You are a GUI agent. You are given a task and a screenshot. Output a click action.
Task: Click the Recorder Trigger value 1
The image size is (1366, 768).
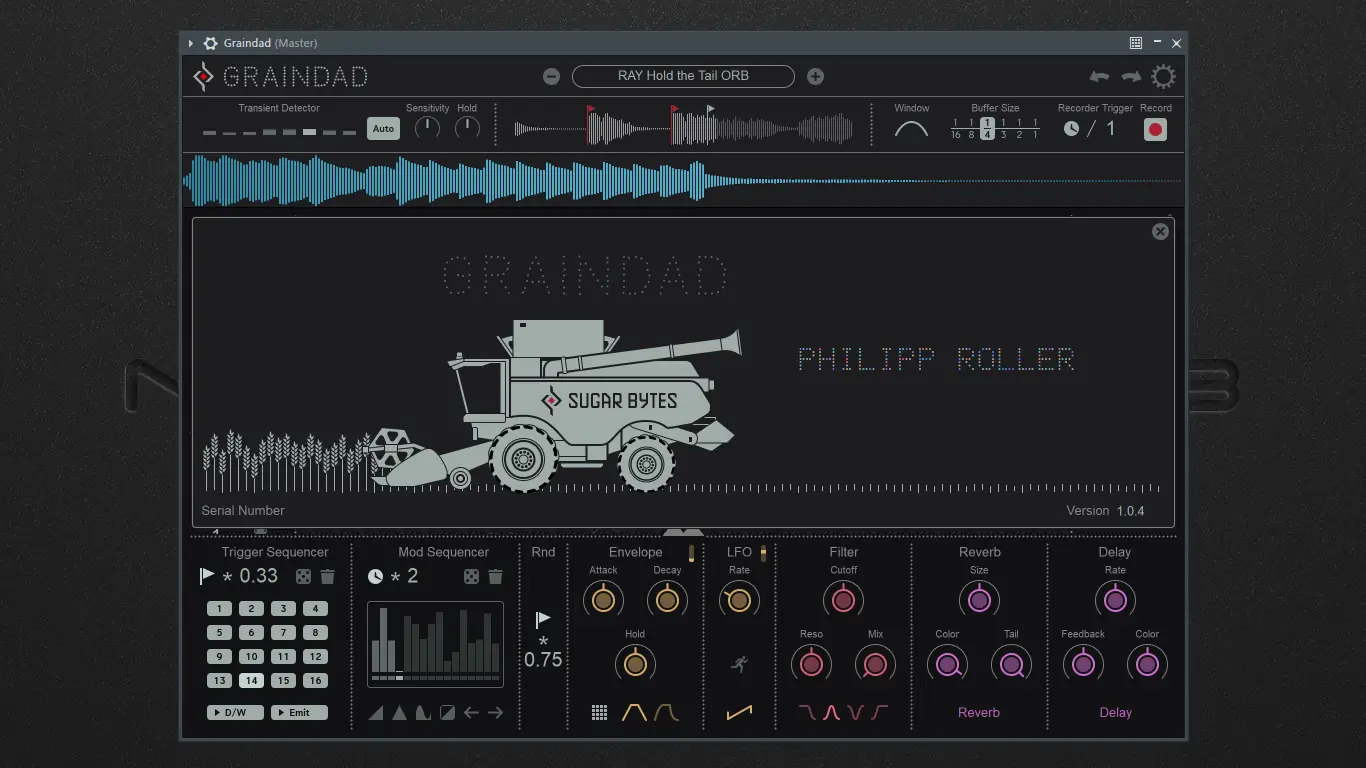[1110, 129]
